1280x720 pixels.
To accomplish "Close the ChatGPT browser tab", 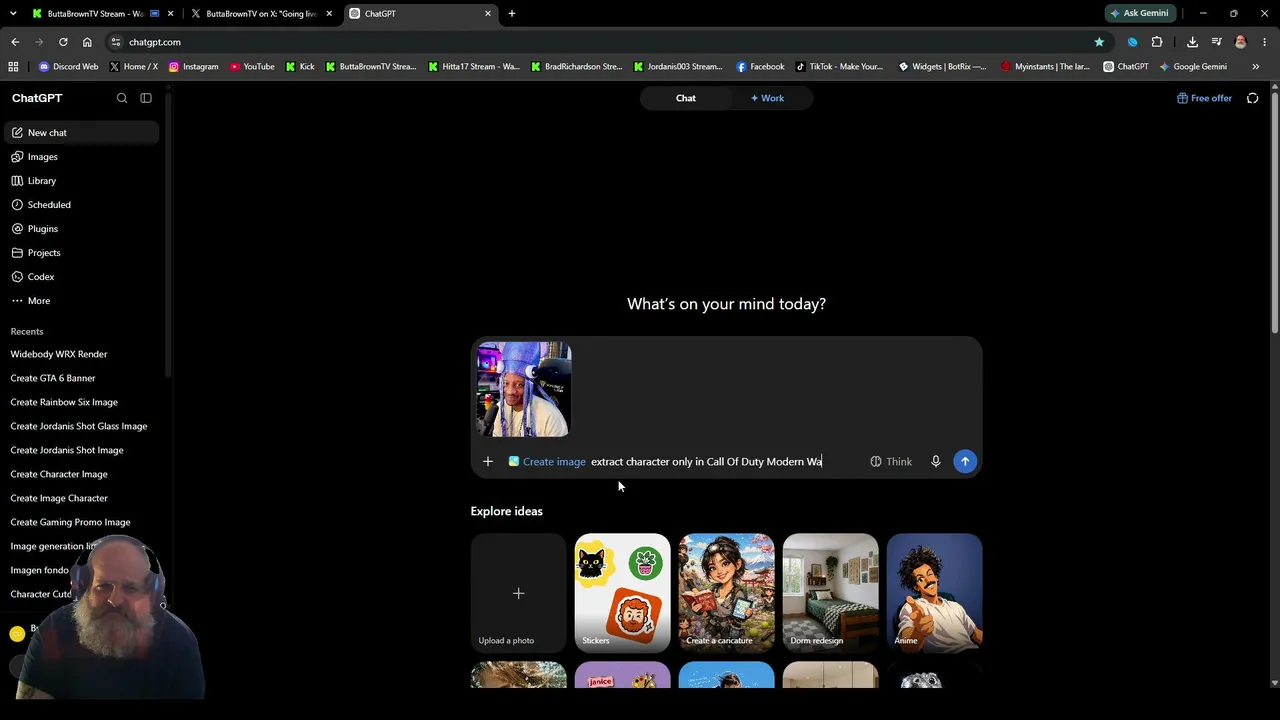I will tap(488, 14).
